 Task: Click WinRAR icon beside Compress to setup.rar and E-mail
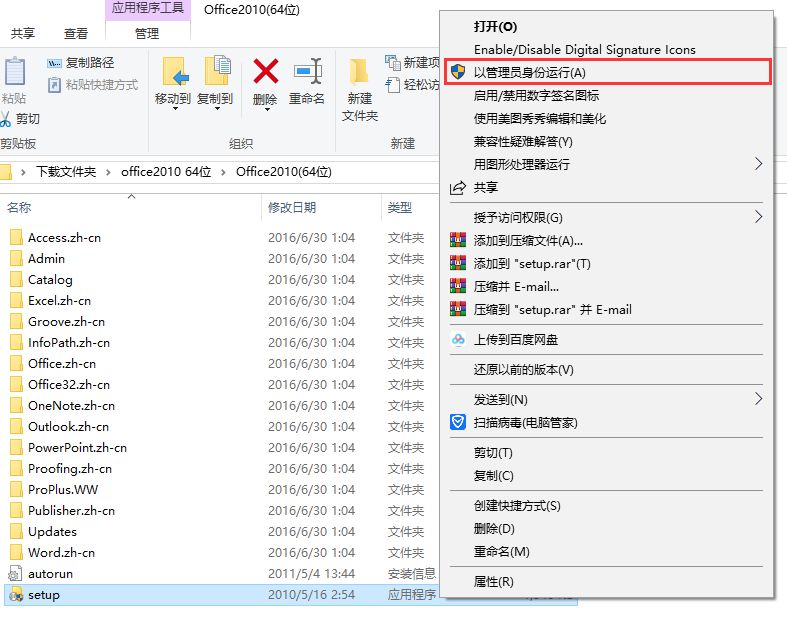pos(458,309)
